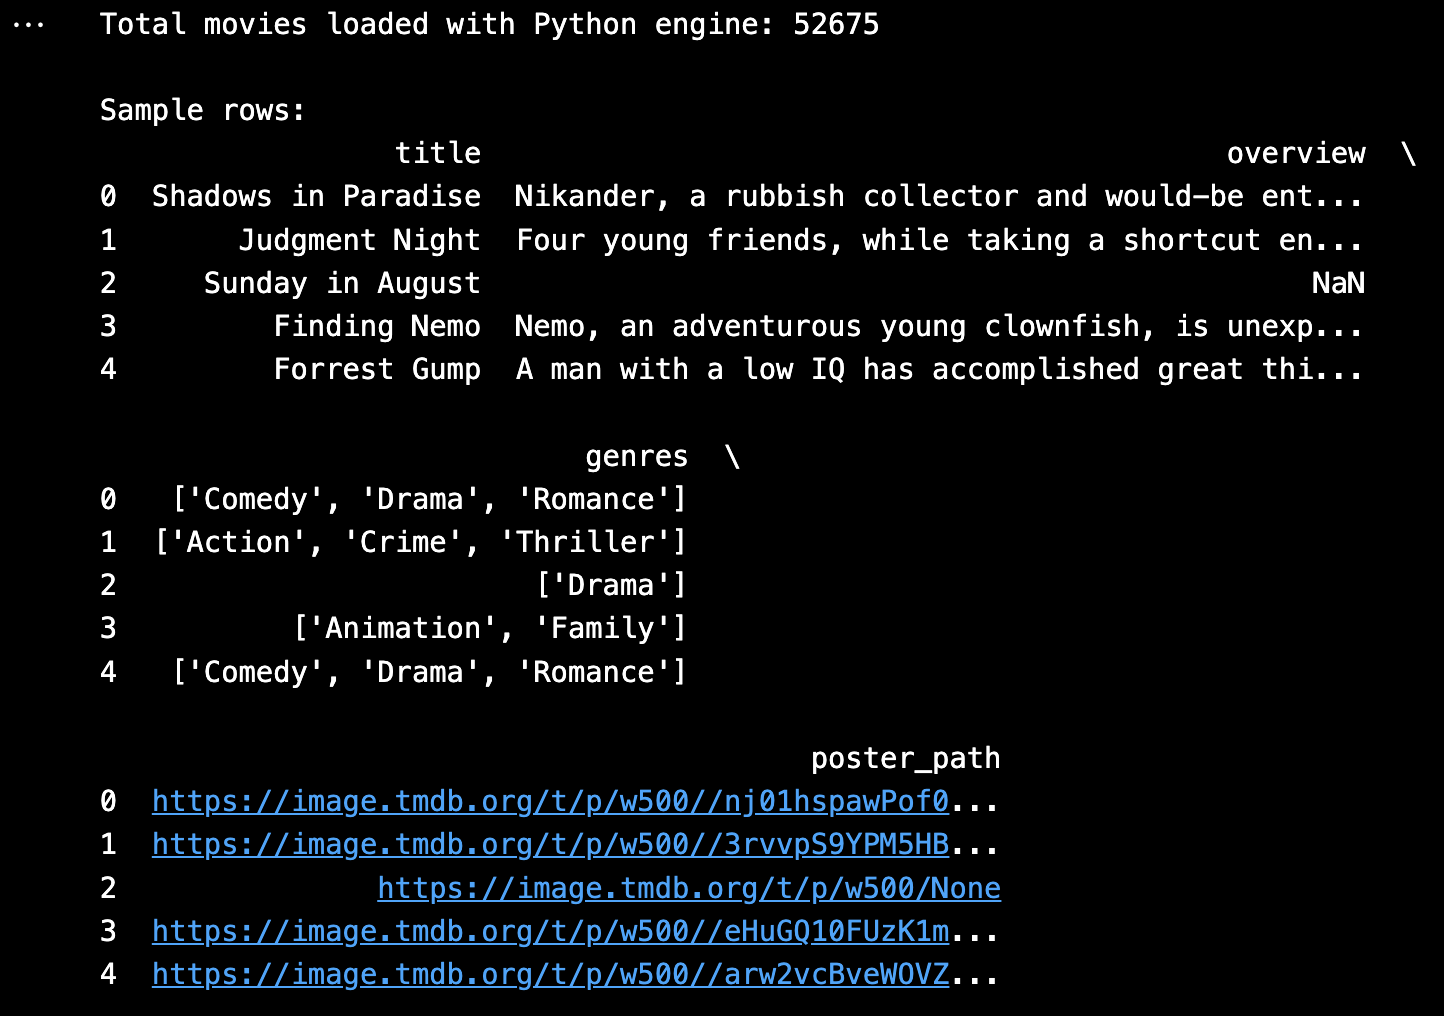Open the 3rvvpS9YPM5HB poster link
1444x1016 pixels.
coord(550,845)
